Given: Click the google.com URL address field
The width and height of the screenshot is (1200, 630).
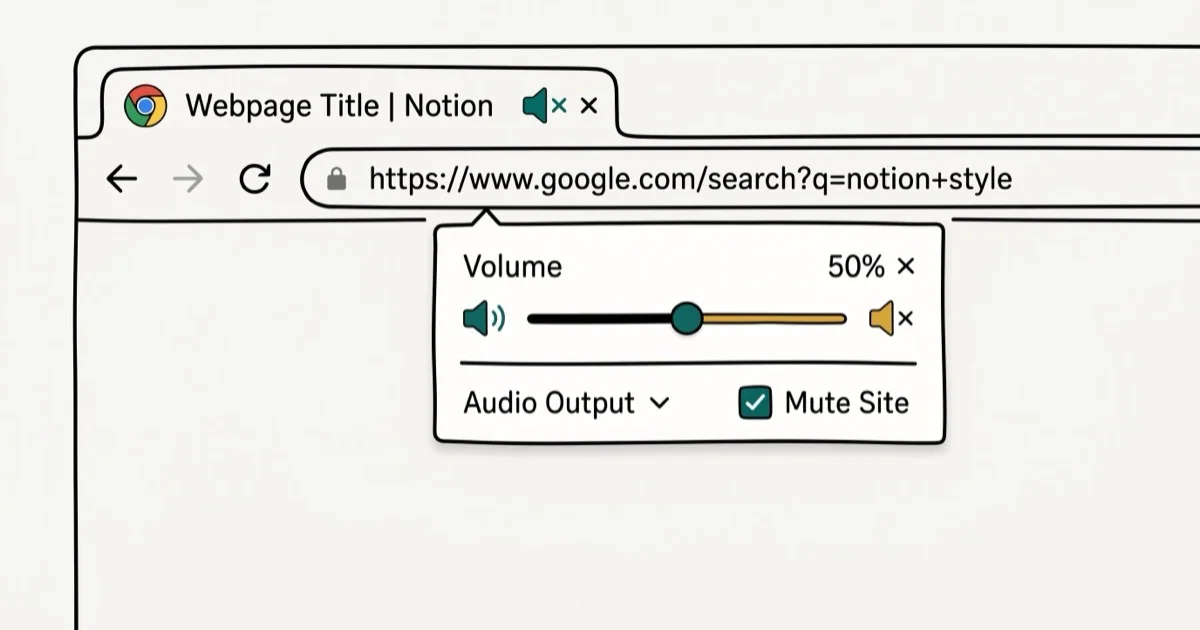Looking at the screenshot, I should [x=750, y=179].
